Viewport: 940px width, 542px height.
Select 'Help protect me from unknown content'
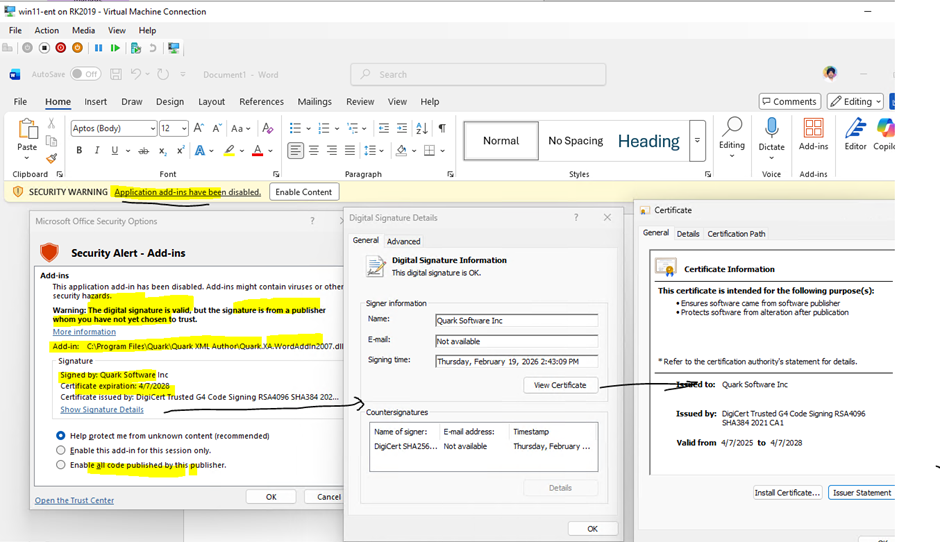[62, 436]
